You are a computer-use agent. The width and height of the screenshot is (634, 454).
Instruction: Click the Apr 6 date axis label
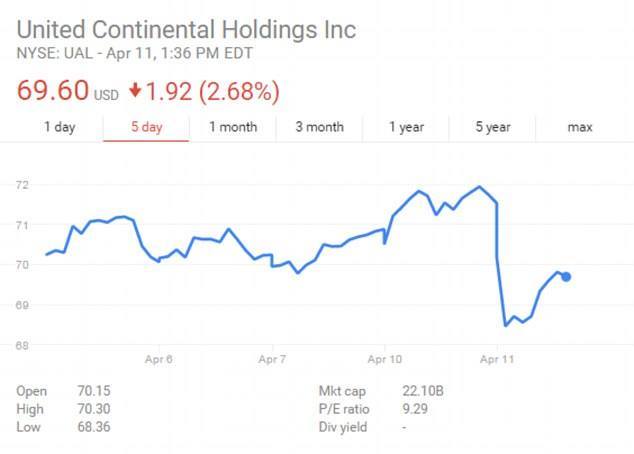click(159, 357)
